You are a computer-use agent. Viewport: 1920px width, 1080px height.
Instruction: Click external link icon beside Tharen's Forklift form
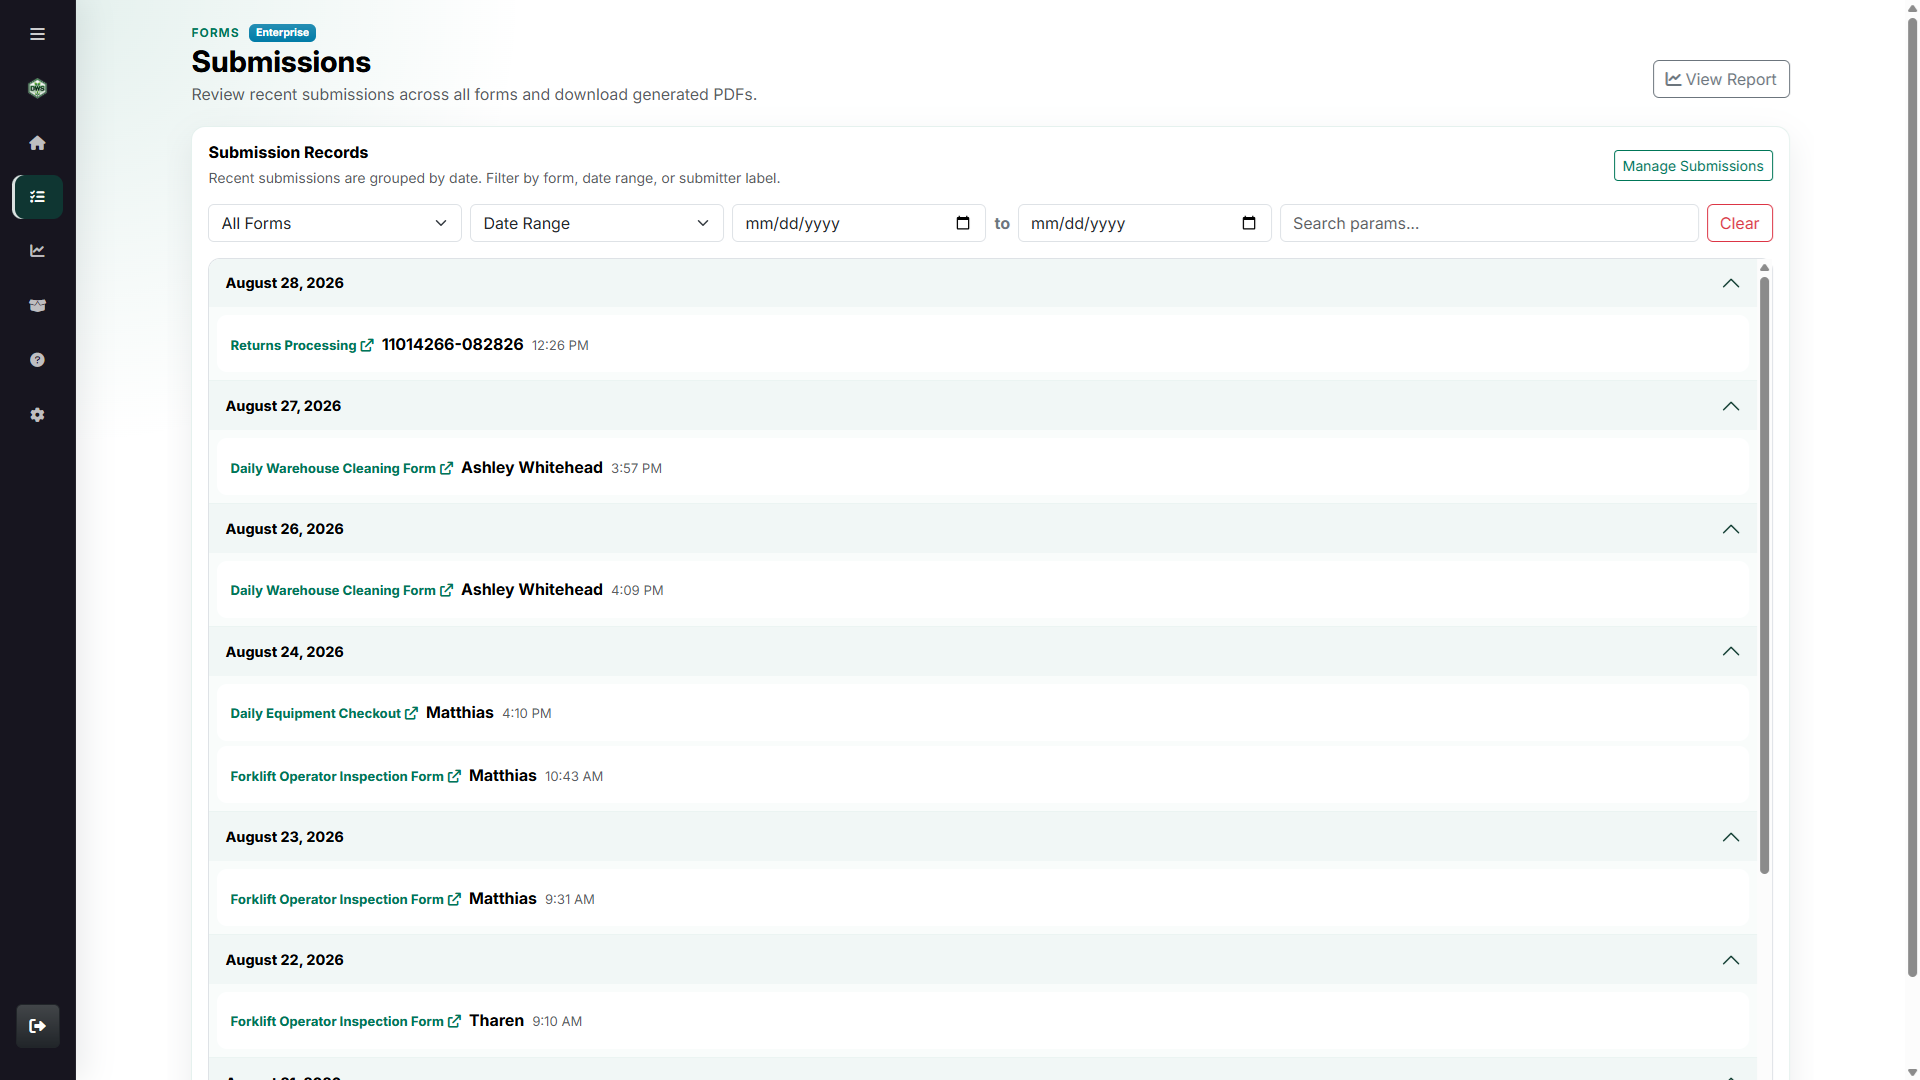(454, 1021)
